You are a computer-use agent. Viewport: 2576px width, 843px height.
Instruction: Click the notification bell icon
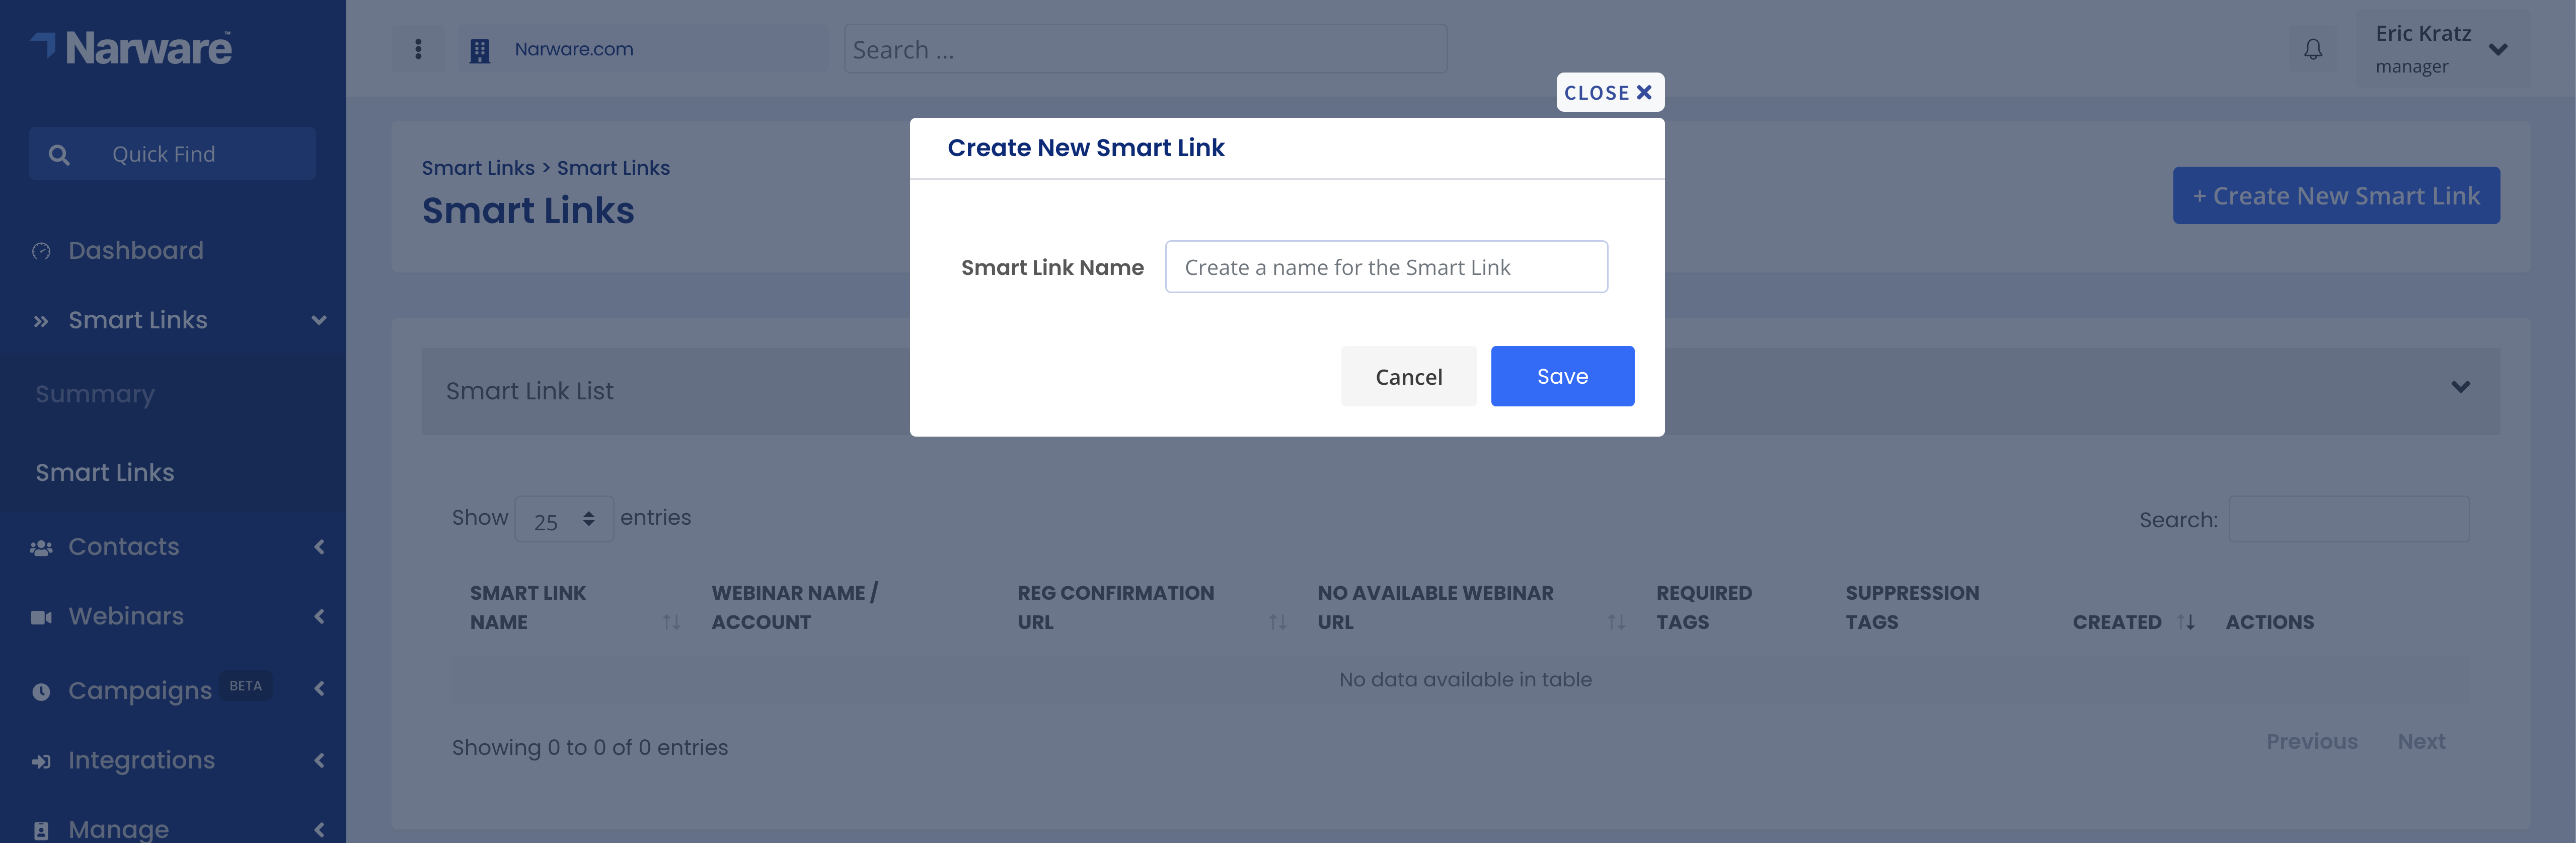[x=2312, y=49]
